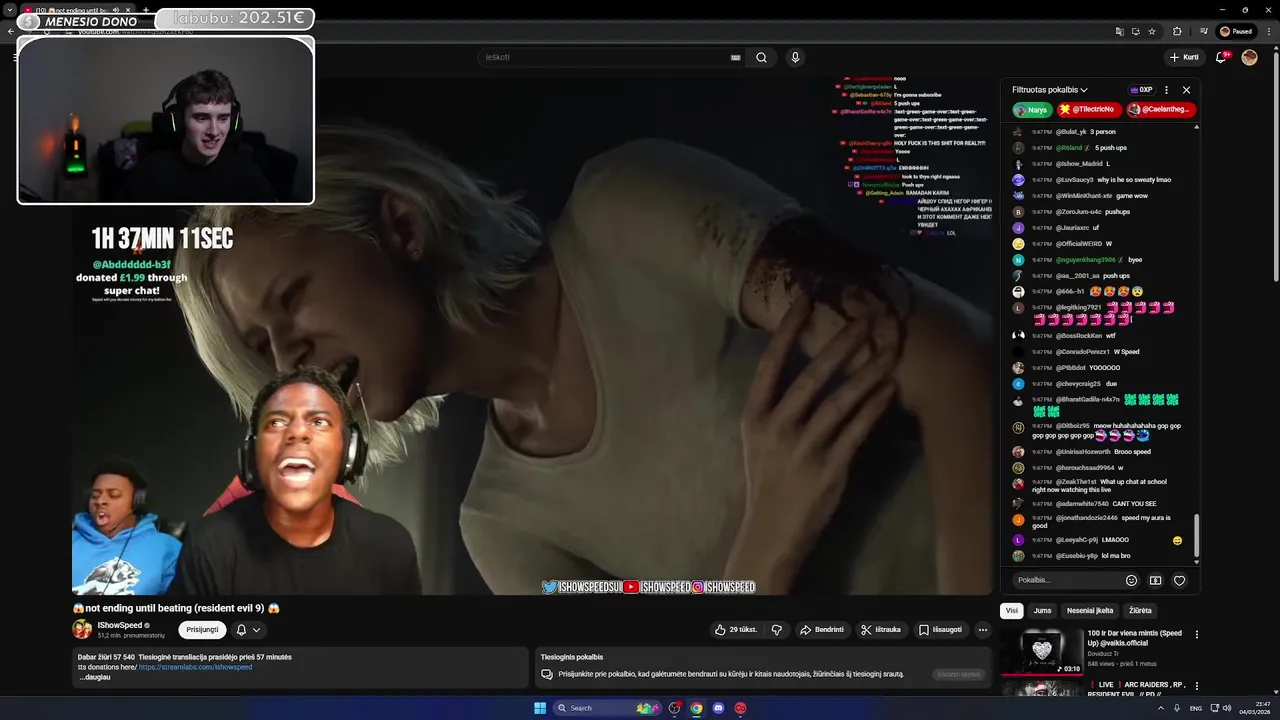
Task: Click the video player area
Action: [x=532, y=336]
